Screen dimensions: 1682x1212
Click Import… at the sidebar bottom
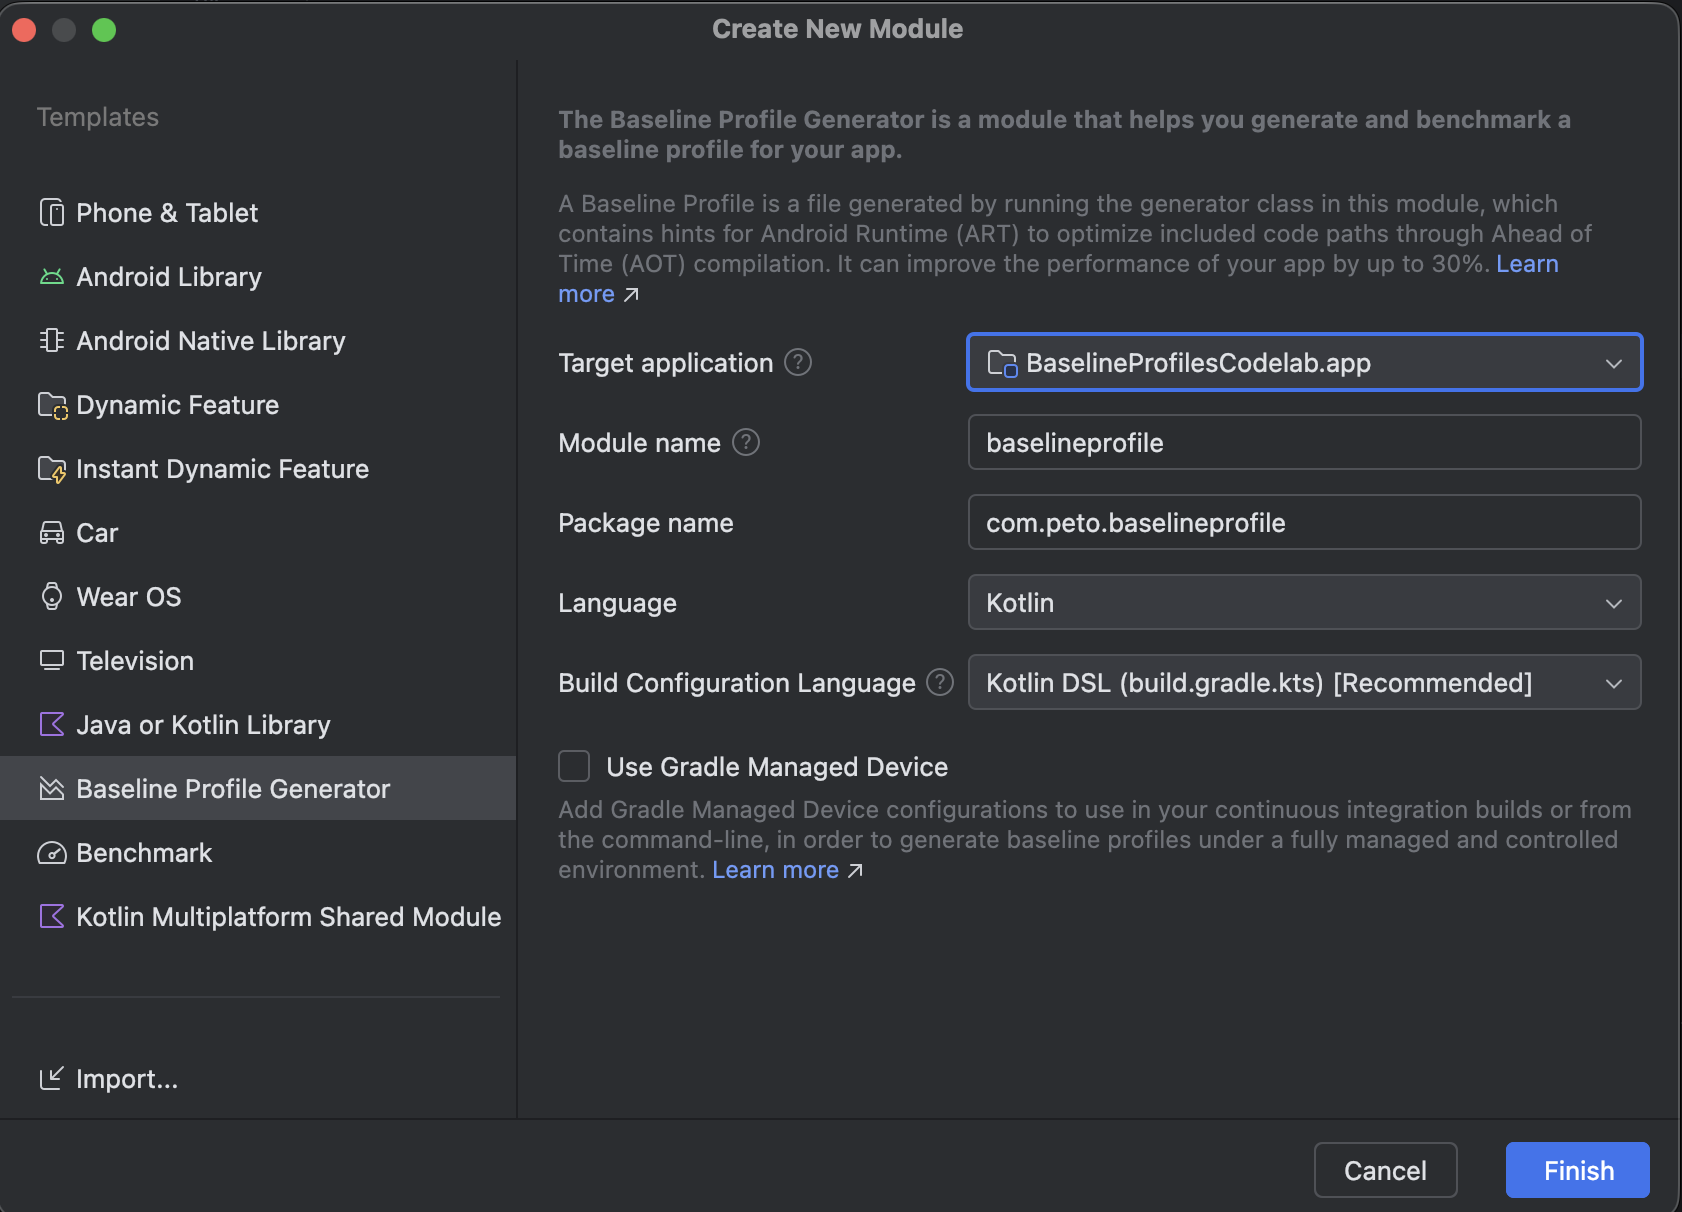click(x=126, y=1079)
